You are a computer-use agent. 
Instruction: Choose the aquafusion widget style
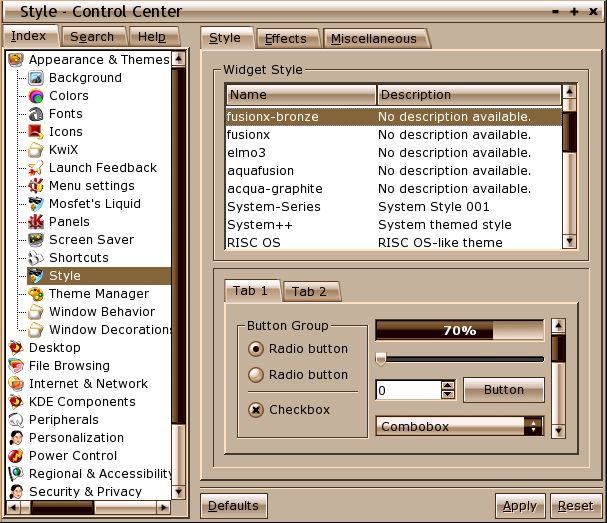(393, 171)
